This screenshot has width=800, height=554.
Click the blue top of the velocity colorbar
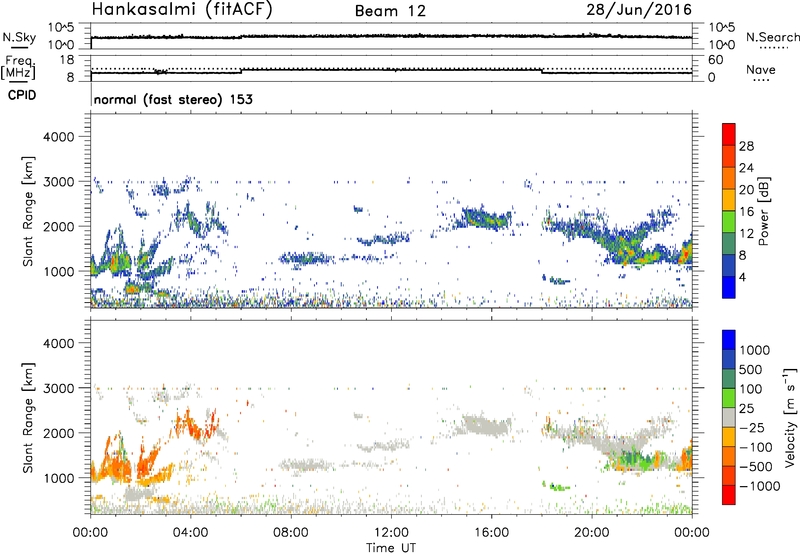pos(729,340)
